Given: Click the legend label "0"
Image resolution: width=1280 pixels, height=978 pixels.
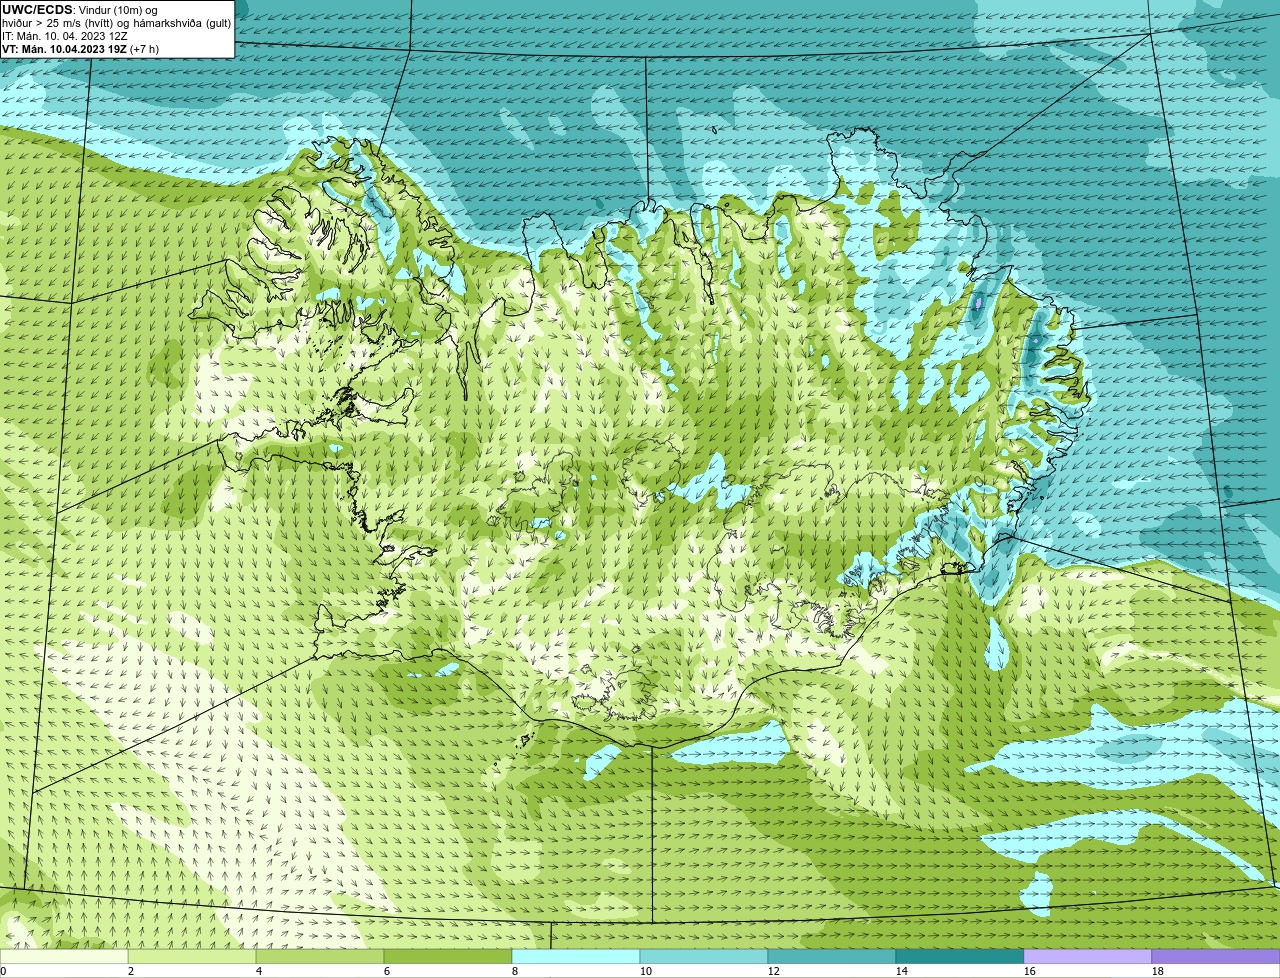Looking at the screenshot, I should coord(3,971).
